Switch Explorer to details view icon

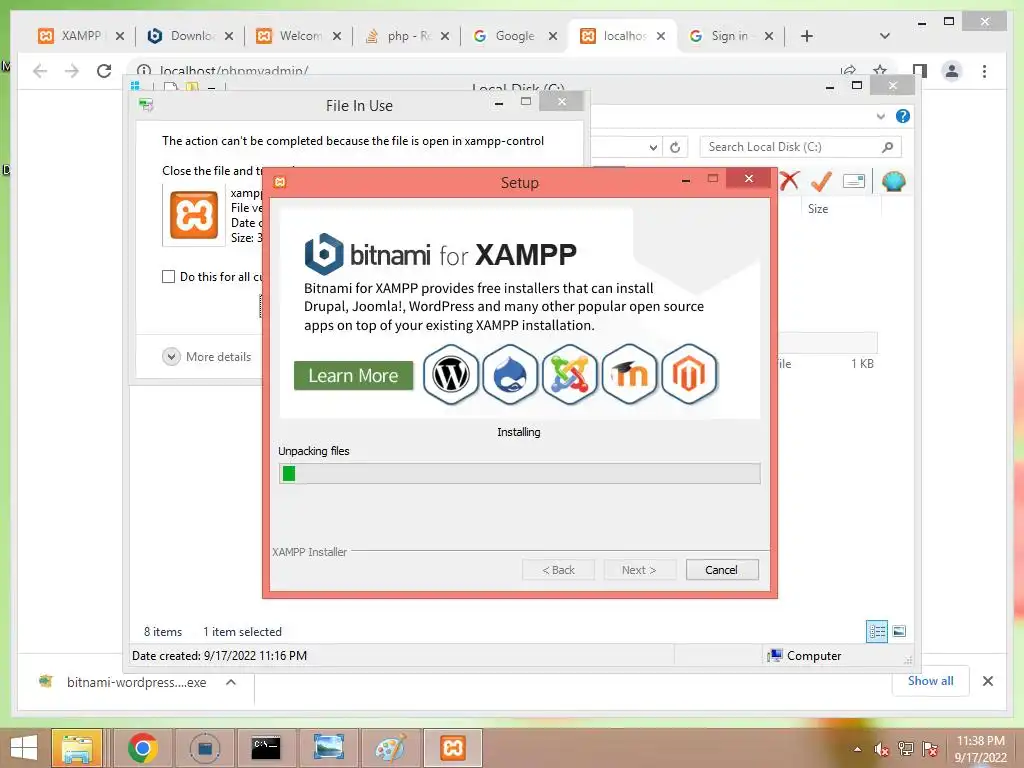[x=876, y=631]
